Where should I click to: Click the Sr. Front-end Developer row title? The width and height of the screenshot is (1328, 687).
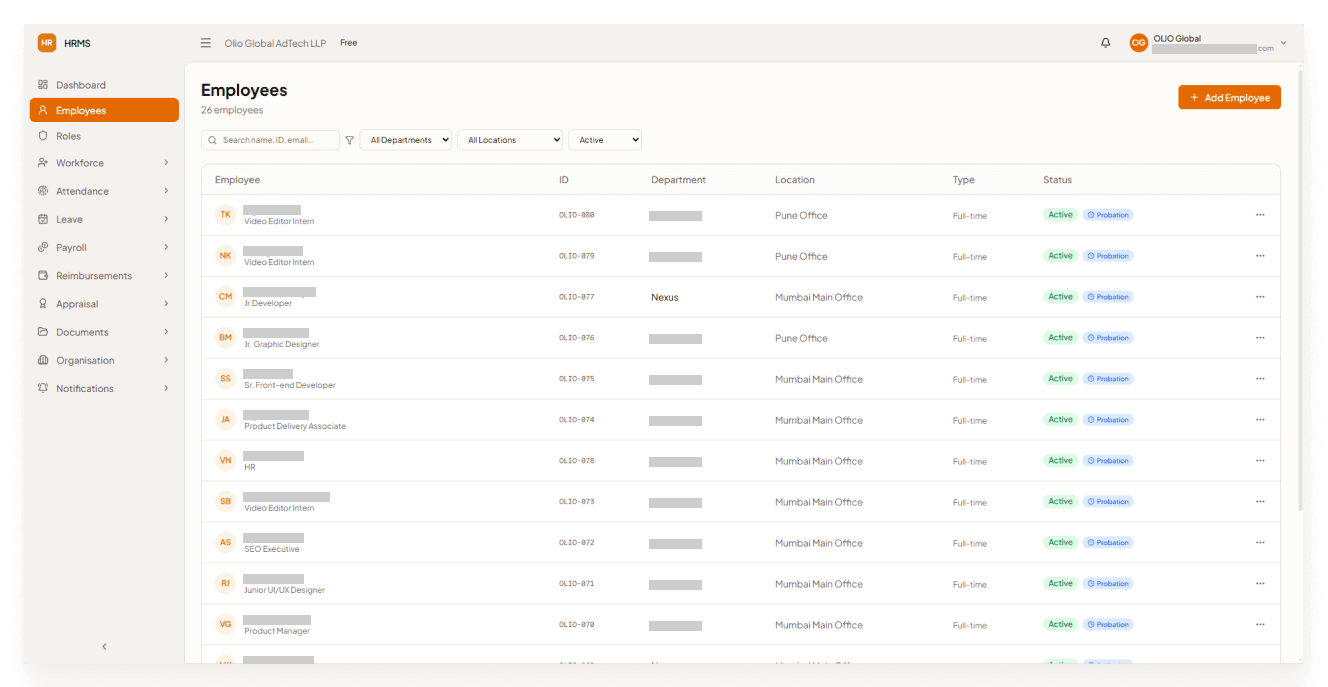290,385
